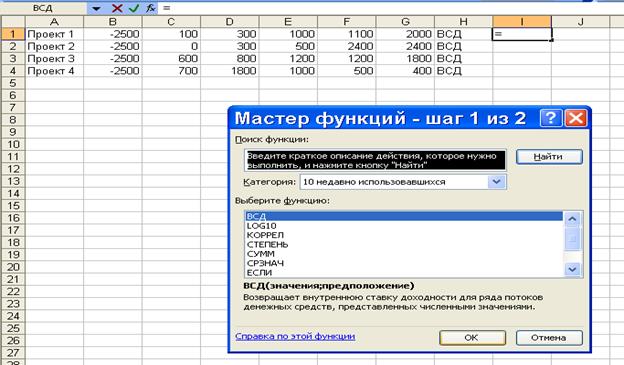The height and width of the screenshot is (365, 624).
Task: Click cell Проект 4
Action: tap(55, 71)
